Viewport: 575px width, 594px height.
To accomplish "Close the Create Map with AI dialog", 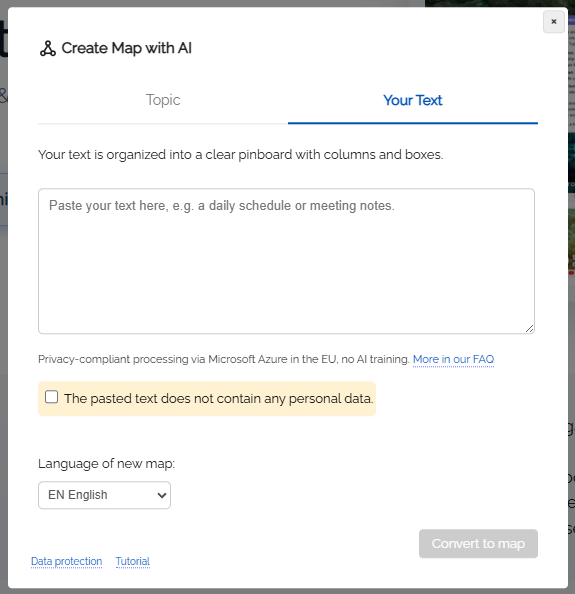I will point(553,22).
